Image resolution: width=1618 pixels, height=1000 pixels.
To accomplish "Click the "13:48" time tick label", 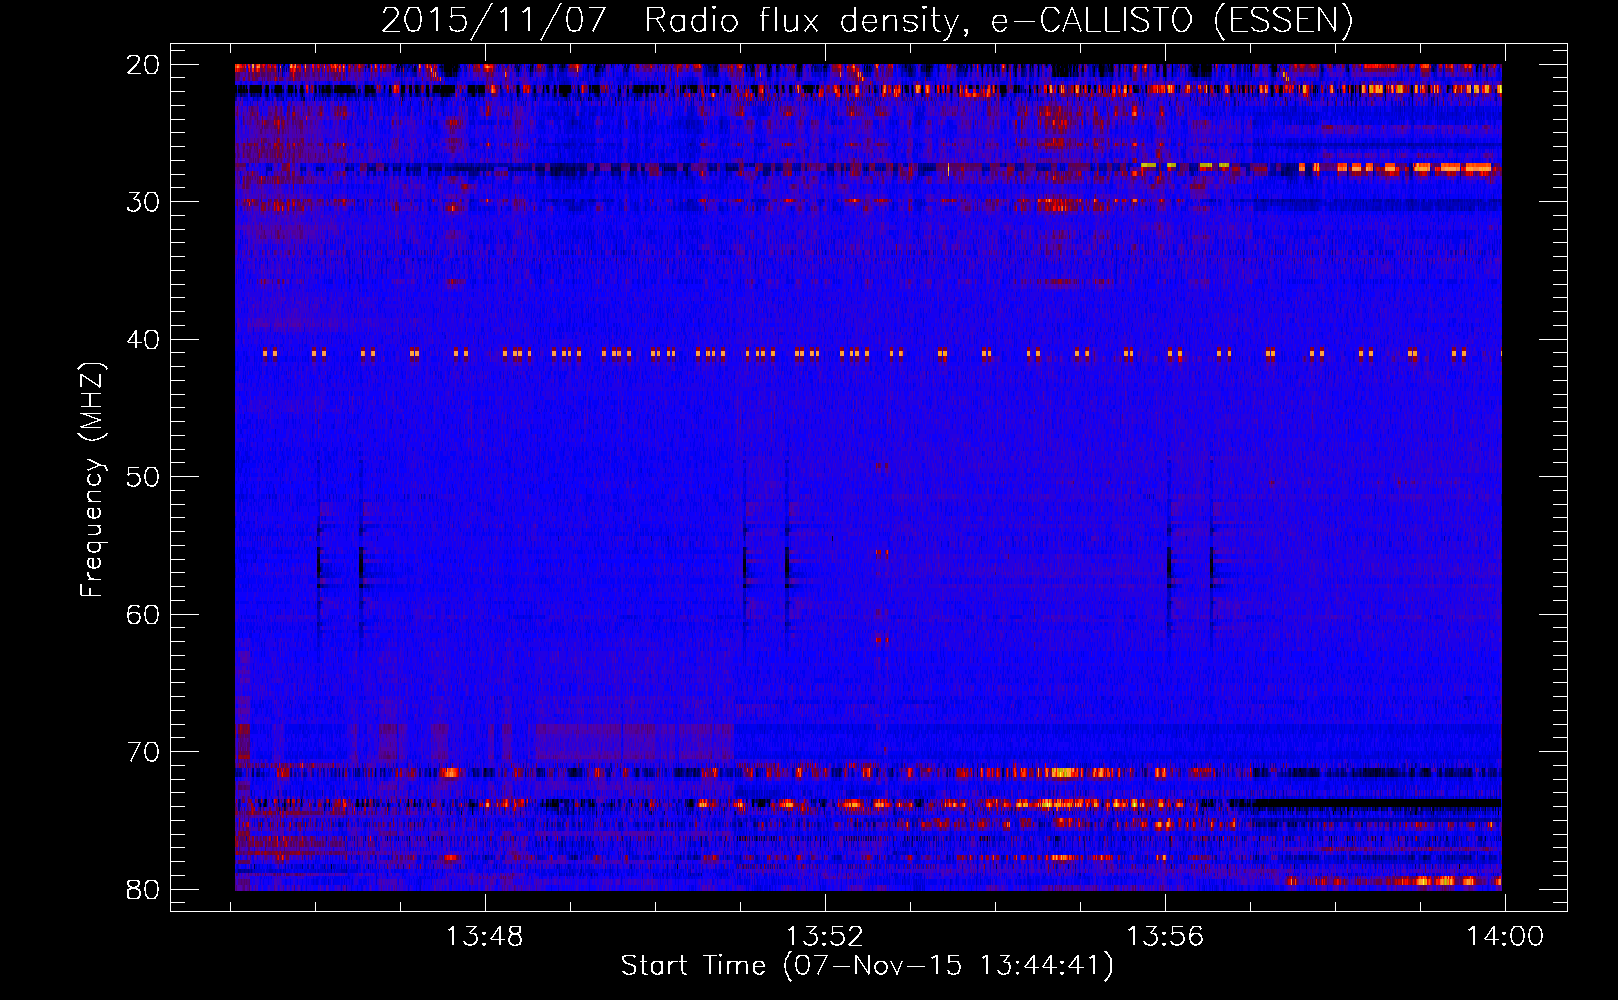I will pyautogui.click(x=485, y=937).
